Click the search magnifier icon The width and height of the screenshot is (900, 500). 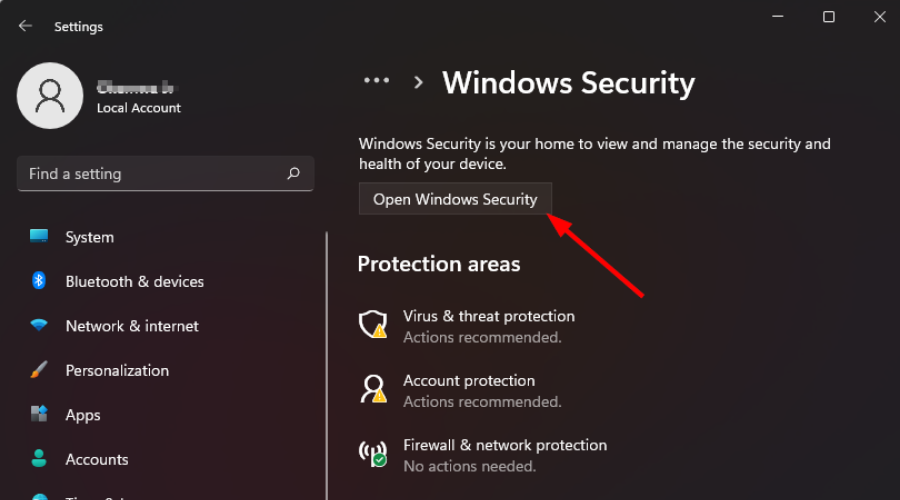click(293, 173)
